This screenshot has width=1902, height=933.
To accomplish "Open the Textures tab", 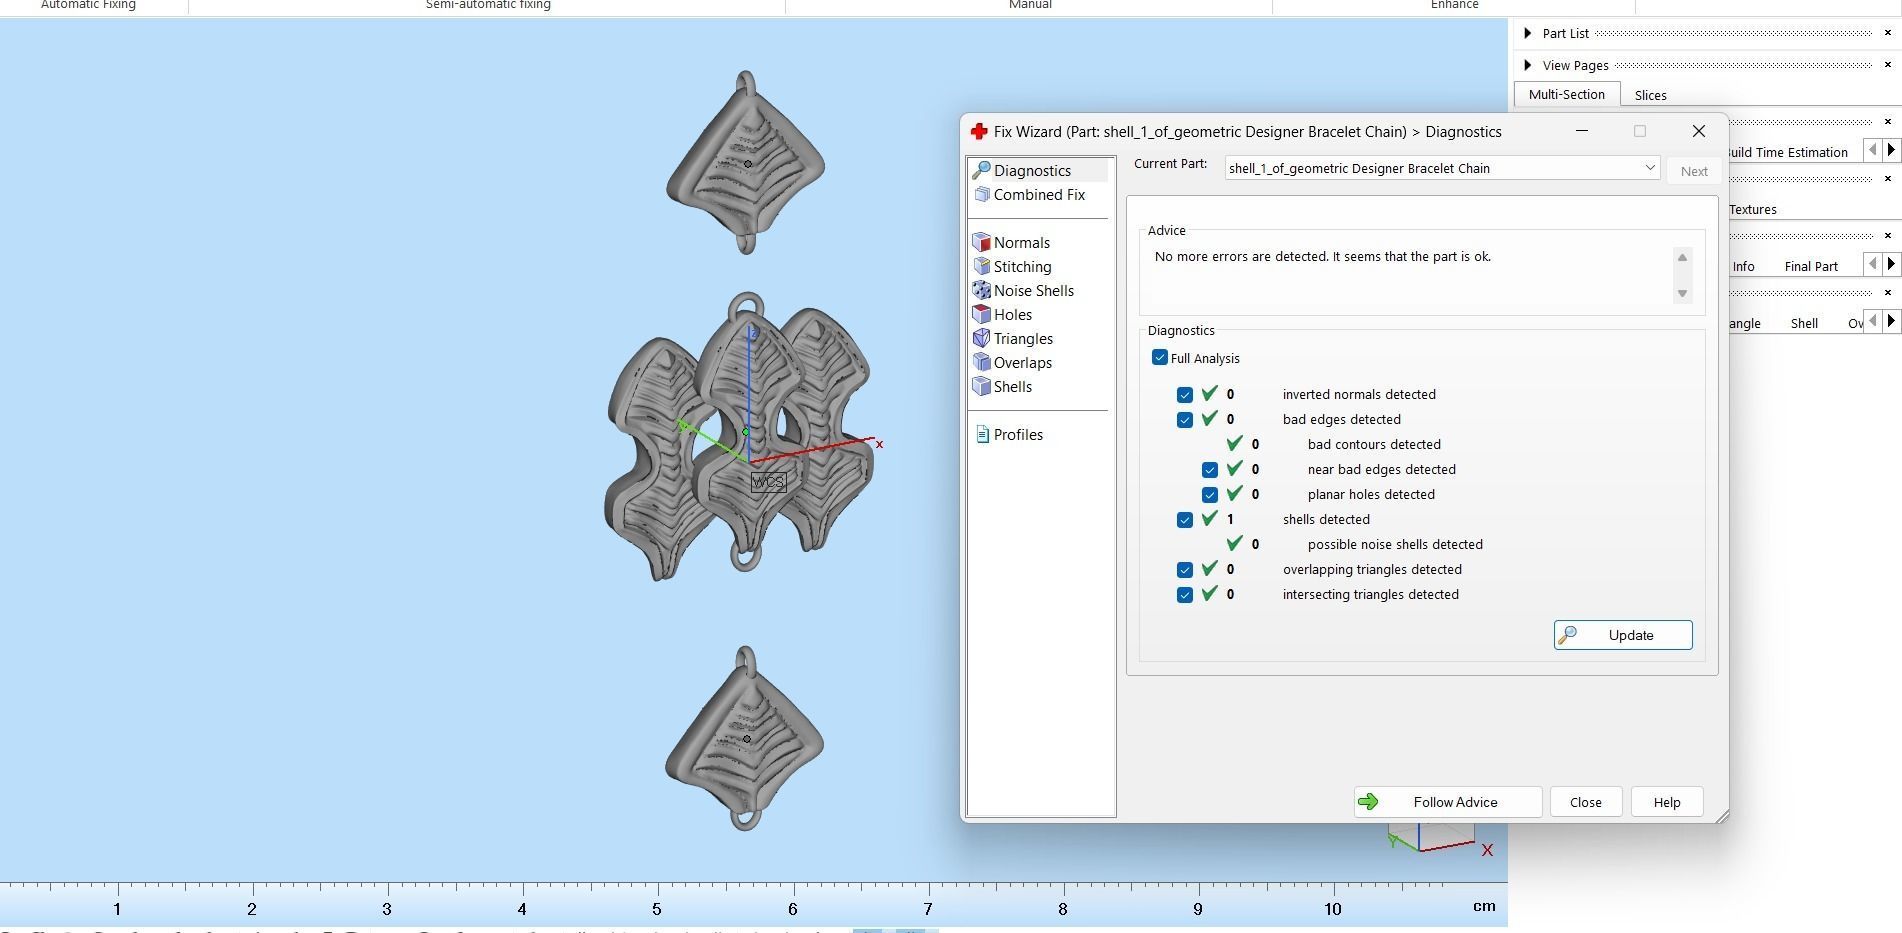I will [1753, 210].
